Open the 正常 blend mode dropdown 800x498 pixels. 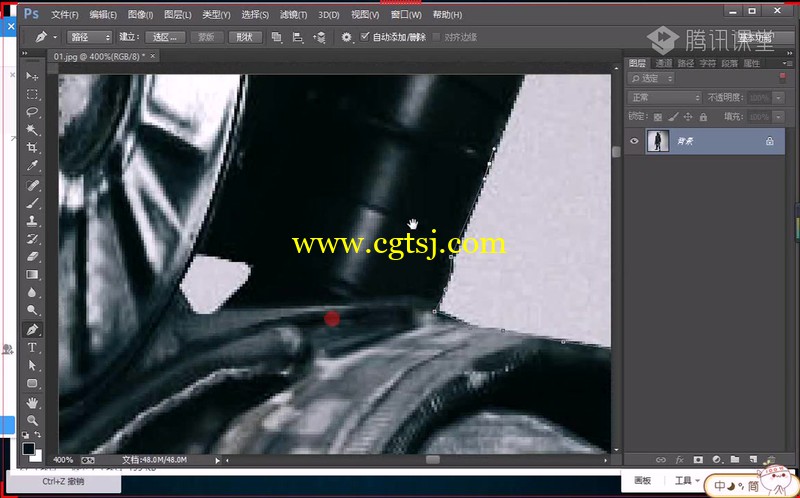(665, 97)
